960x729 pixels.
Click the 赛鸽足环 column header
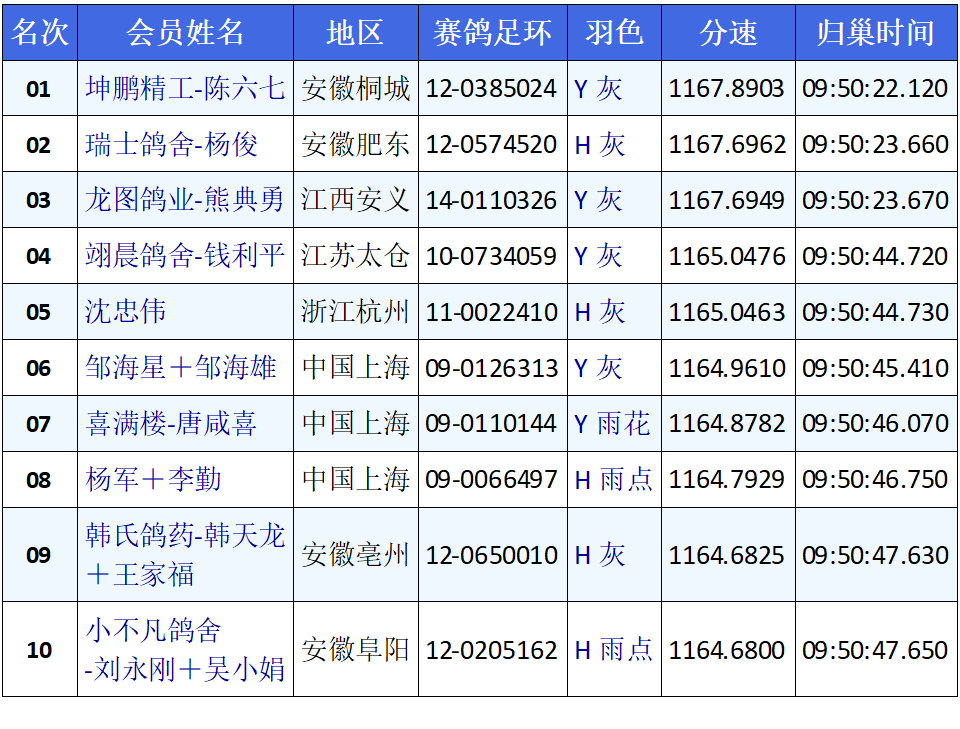pyautogui.click(x=492, y=32)
